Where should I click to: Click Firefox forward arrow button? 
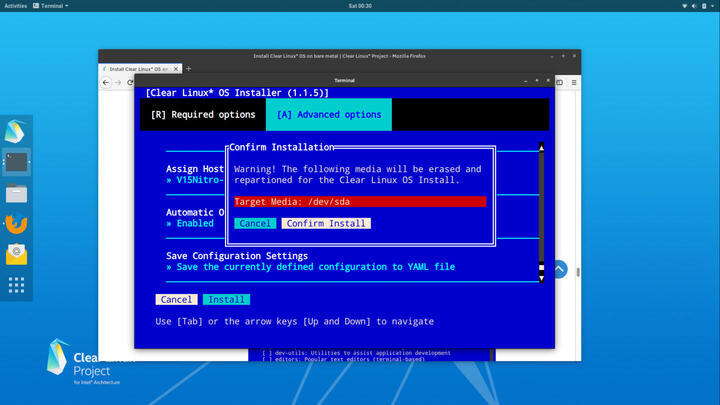tap(118, 83)
